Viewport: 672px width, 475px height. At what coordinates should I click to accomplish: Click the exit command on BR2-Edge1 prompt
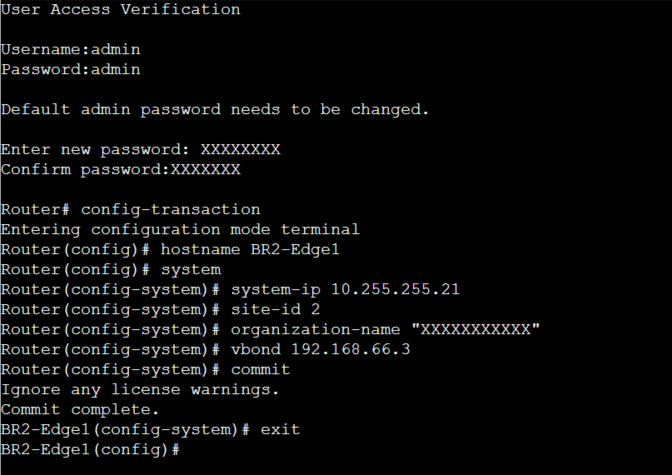279,429
